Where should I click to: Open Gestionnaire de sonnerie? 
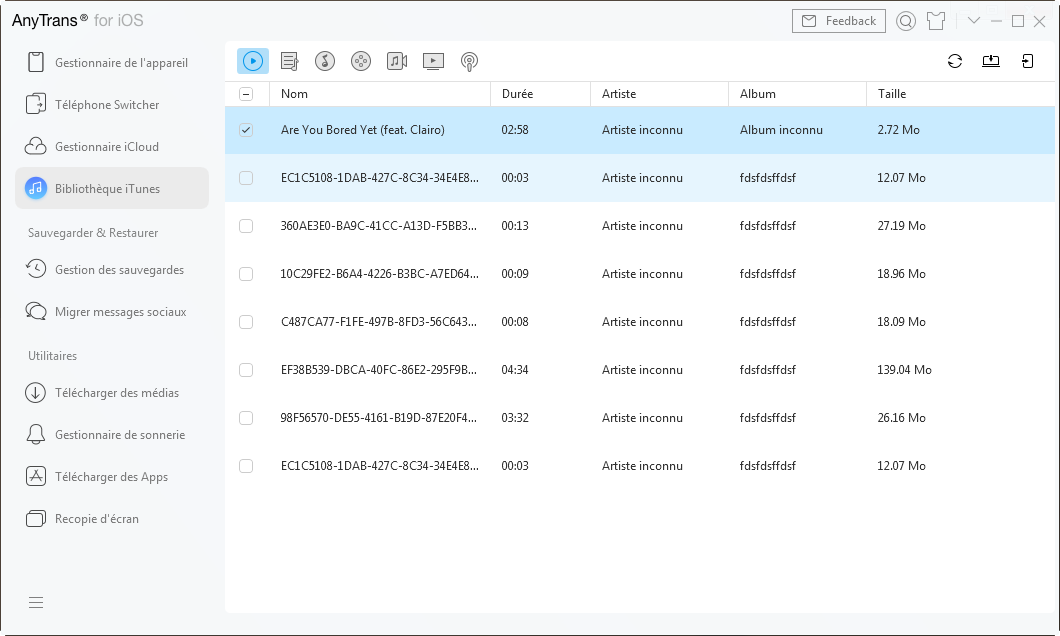tap(112, 434)
